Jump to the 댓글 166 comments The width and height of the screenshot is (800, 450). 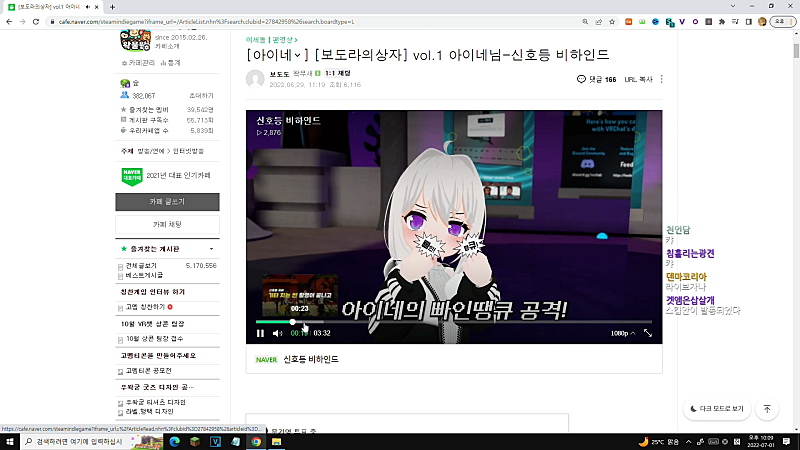[596, 80]
